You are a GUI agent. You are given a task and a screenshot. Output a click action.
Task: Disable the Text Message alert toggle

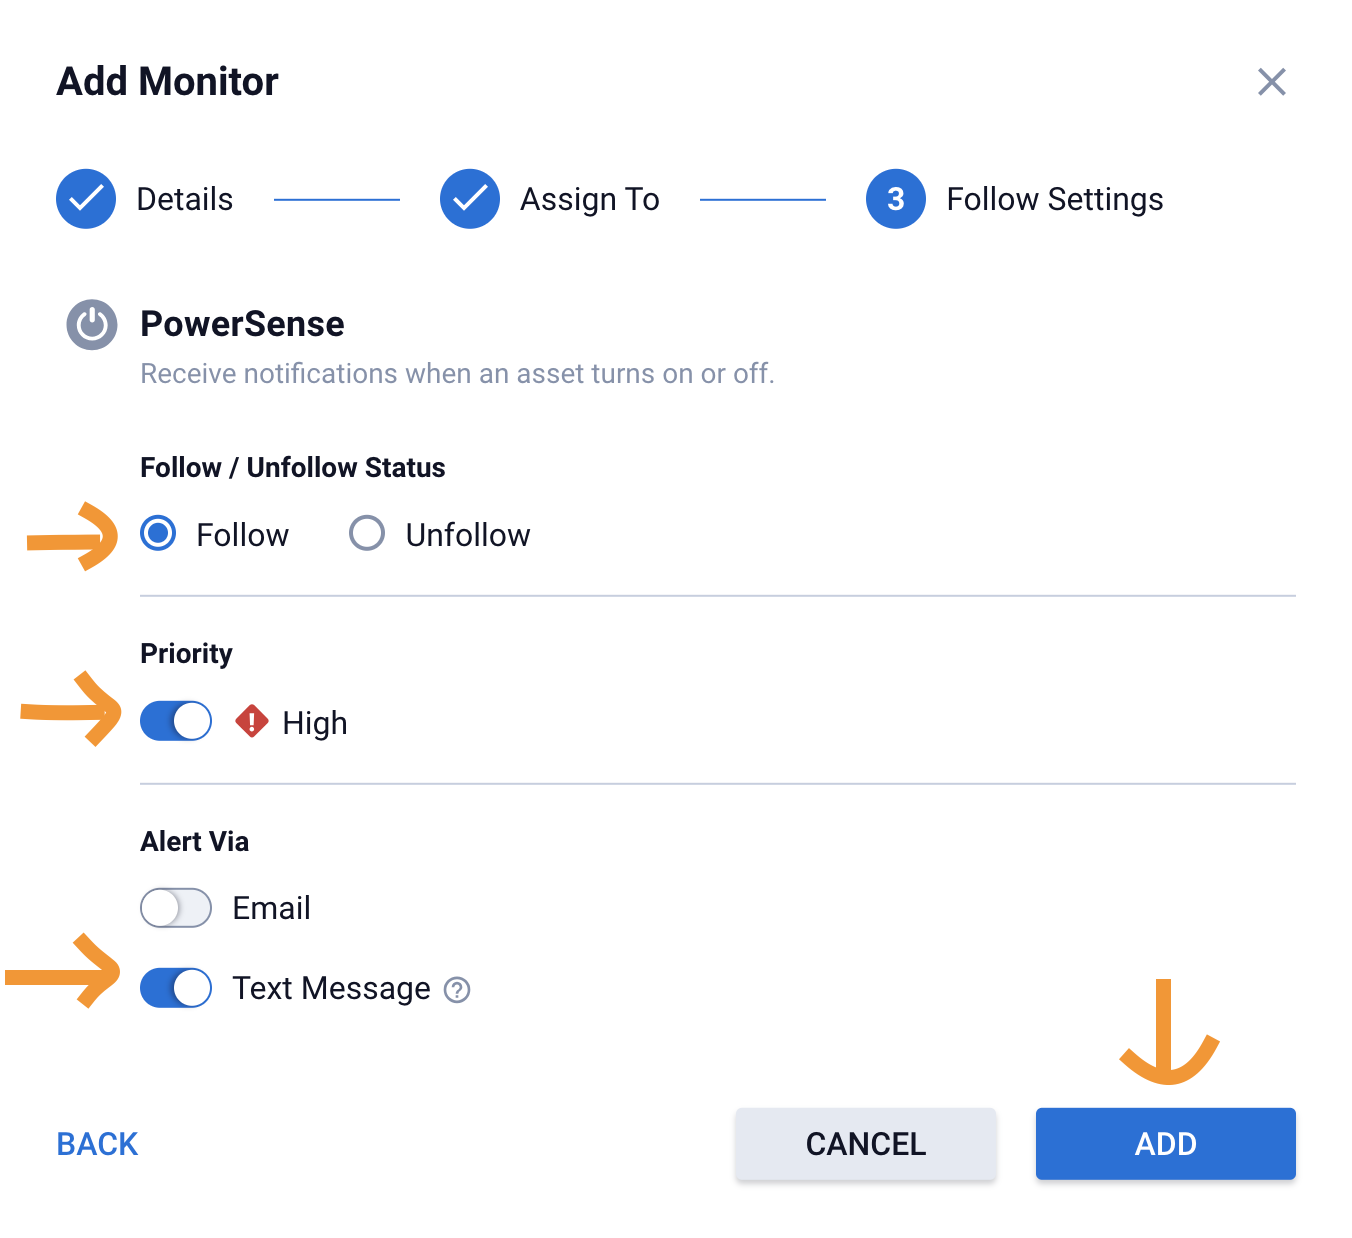pyautogui.click(x=176, y=988)
